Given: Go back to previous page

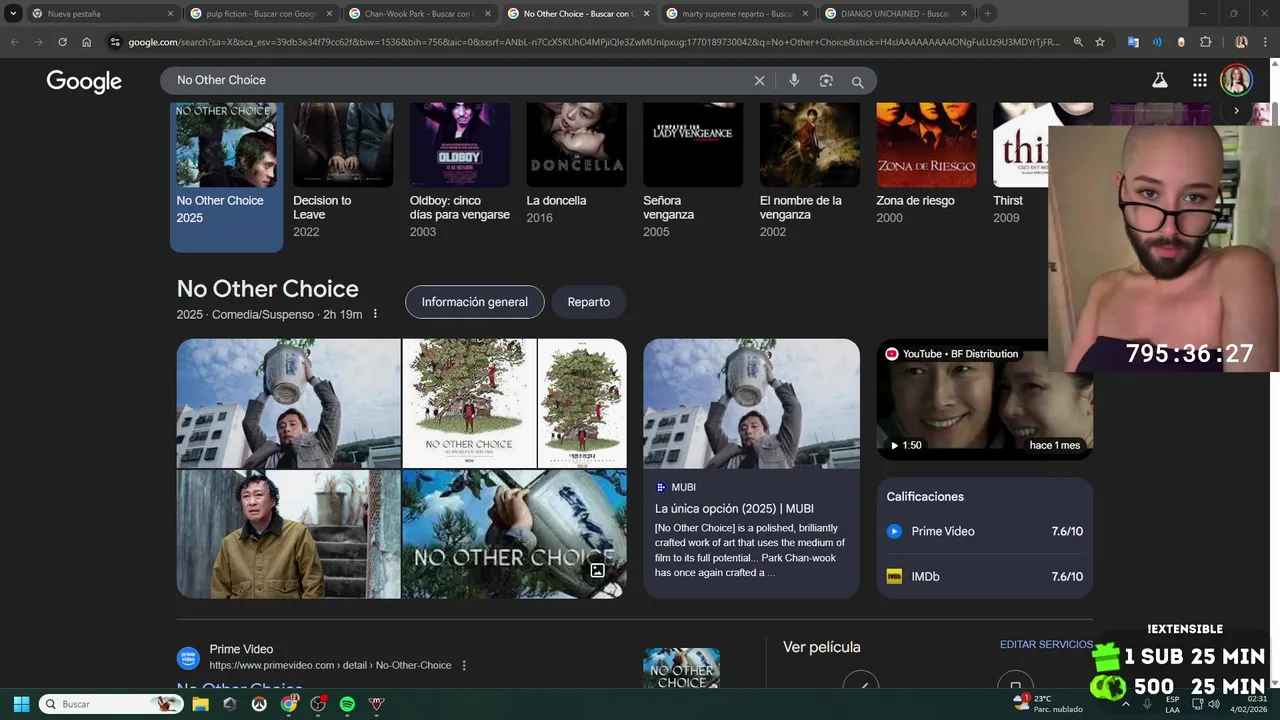Looking at the screenshot, I should [x=14, y=42].
